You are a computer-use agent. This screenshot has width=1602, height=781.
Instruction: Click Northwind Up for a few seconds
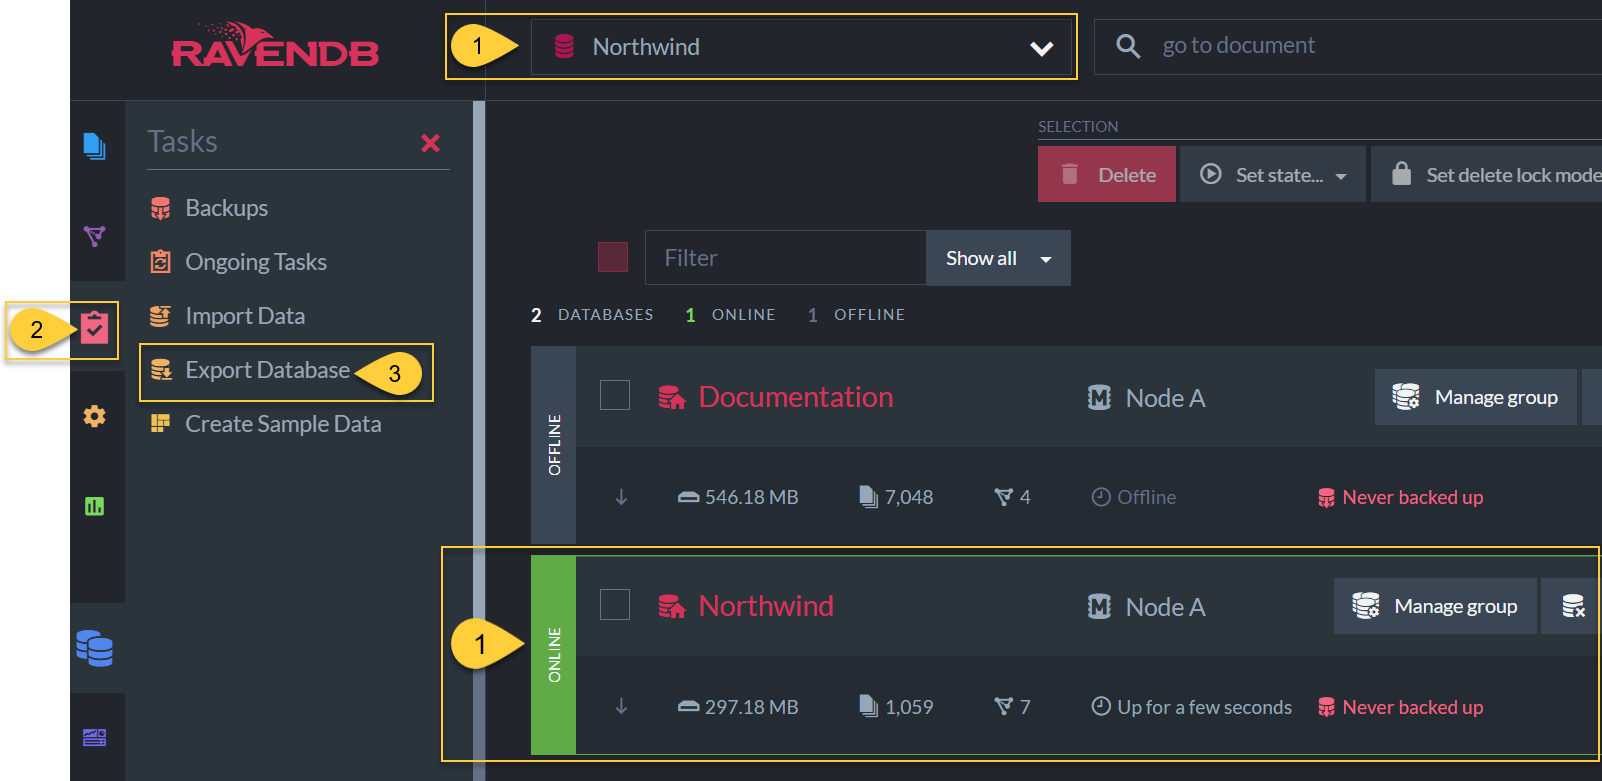[1191, 707]
